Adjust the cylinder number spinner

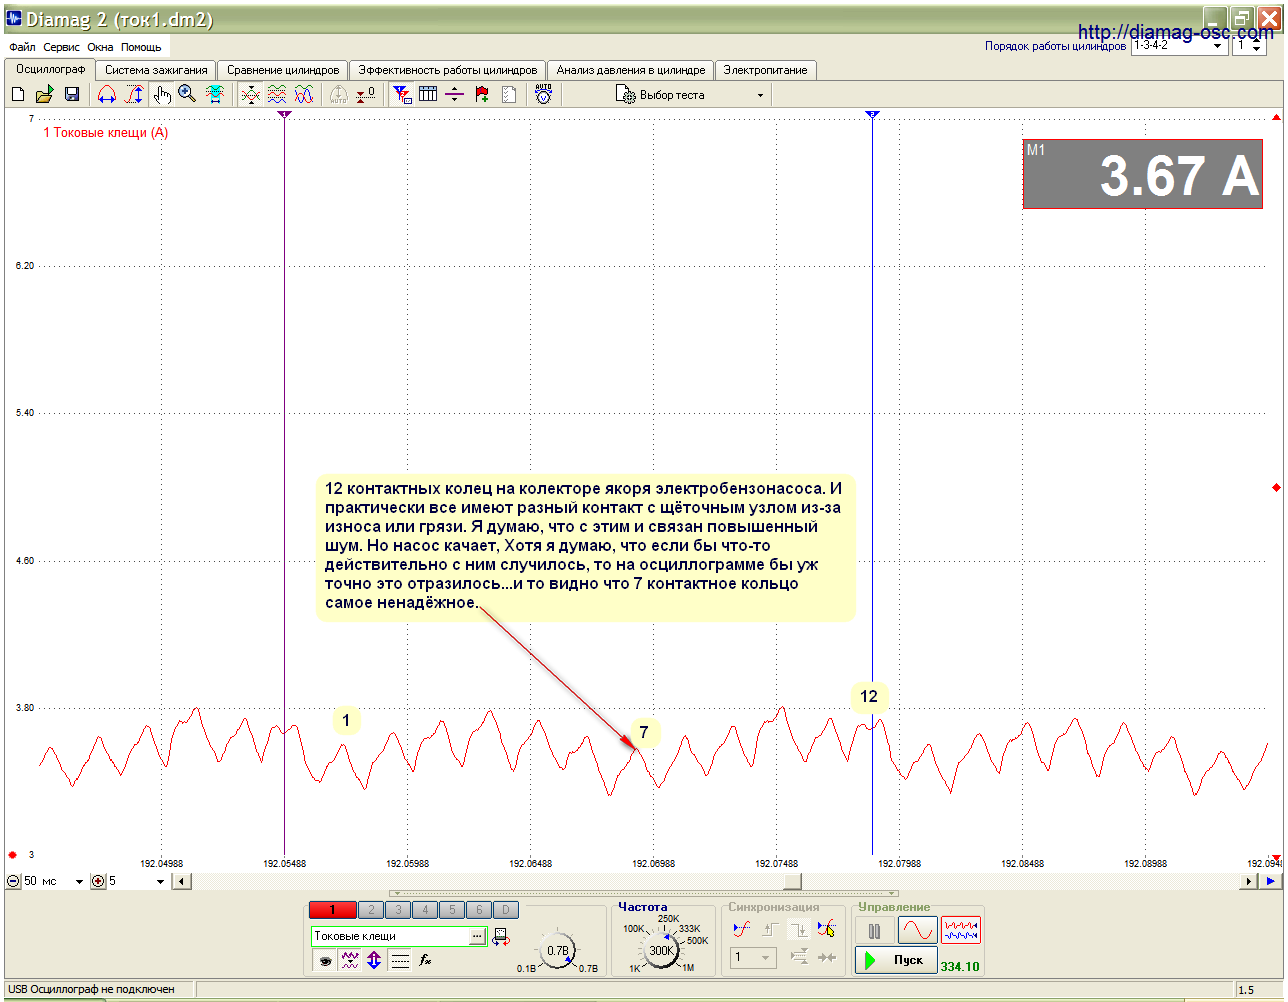[1257, 46]
